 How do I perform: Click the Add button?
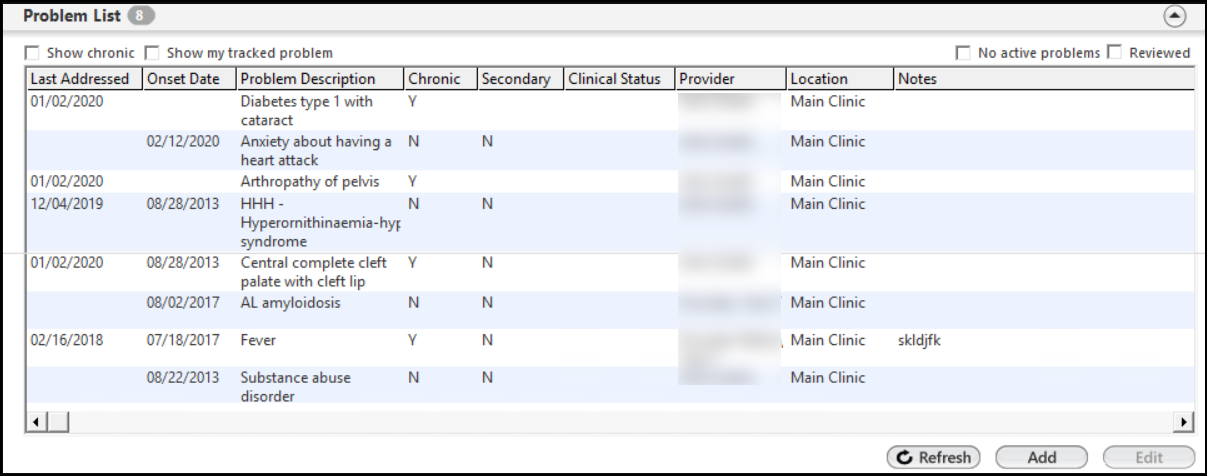[1041, 457]
